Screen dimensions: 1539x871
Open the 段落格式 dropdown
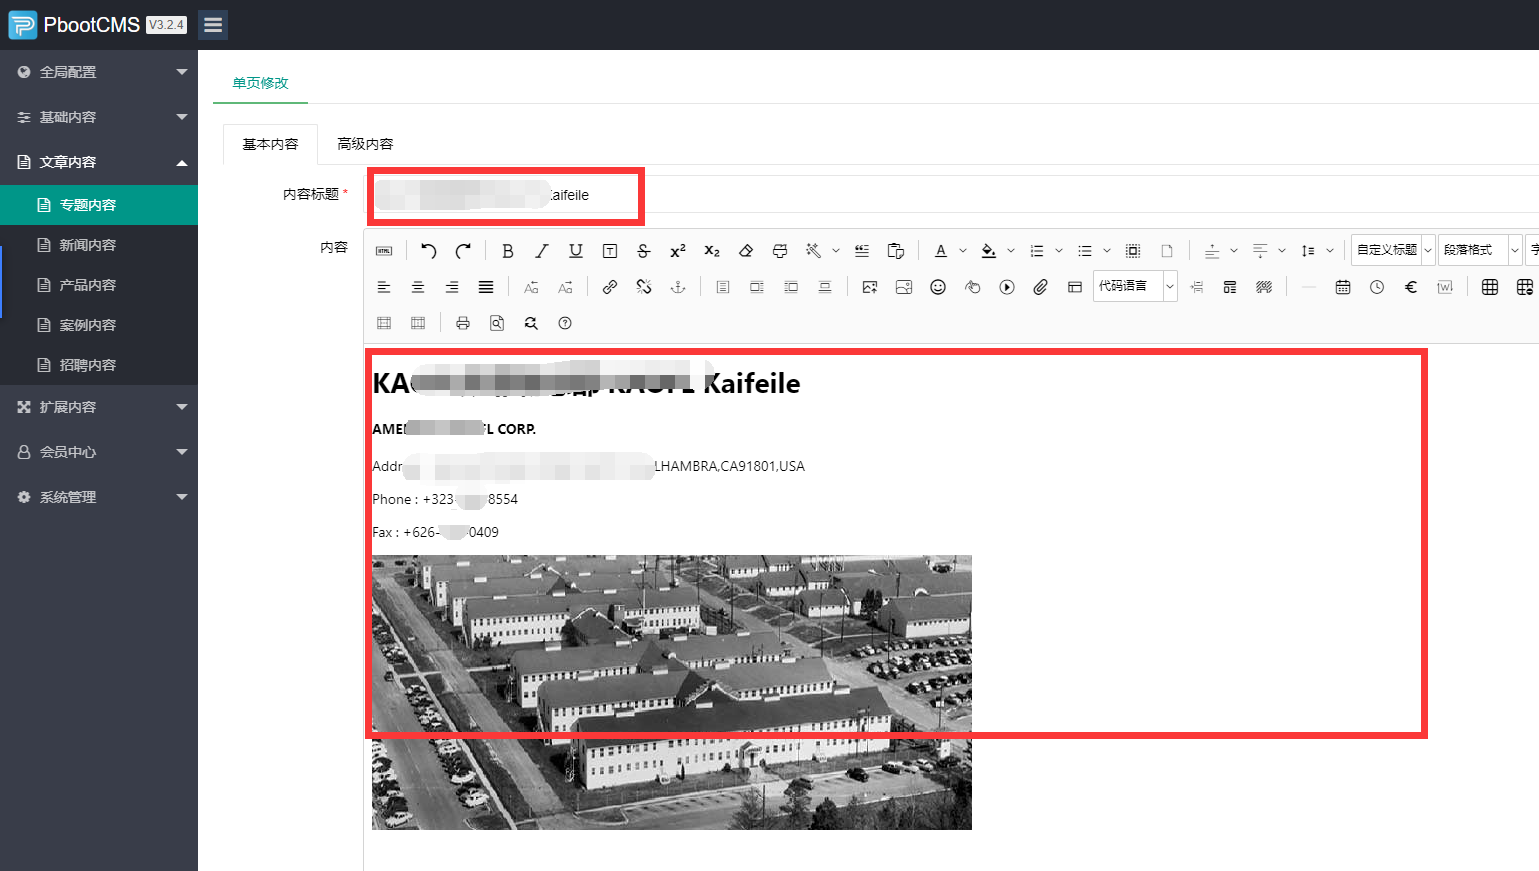tap(1480, 250)
